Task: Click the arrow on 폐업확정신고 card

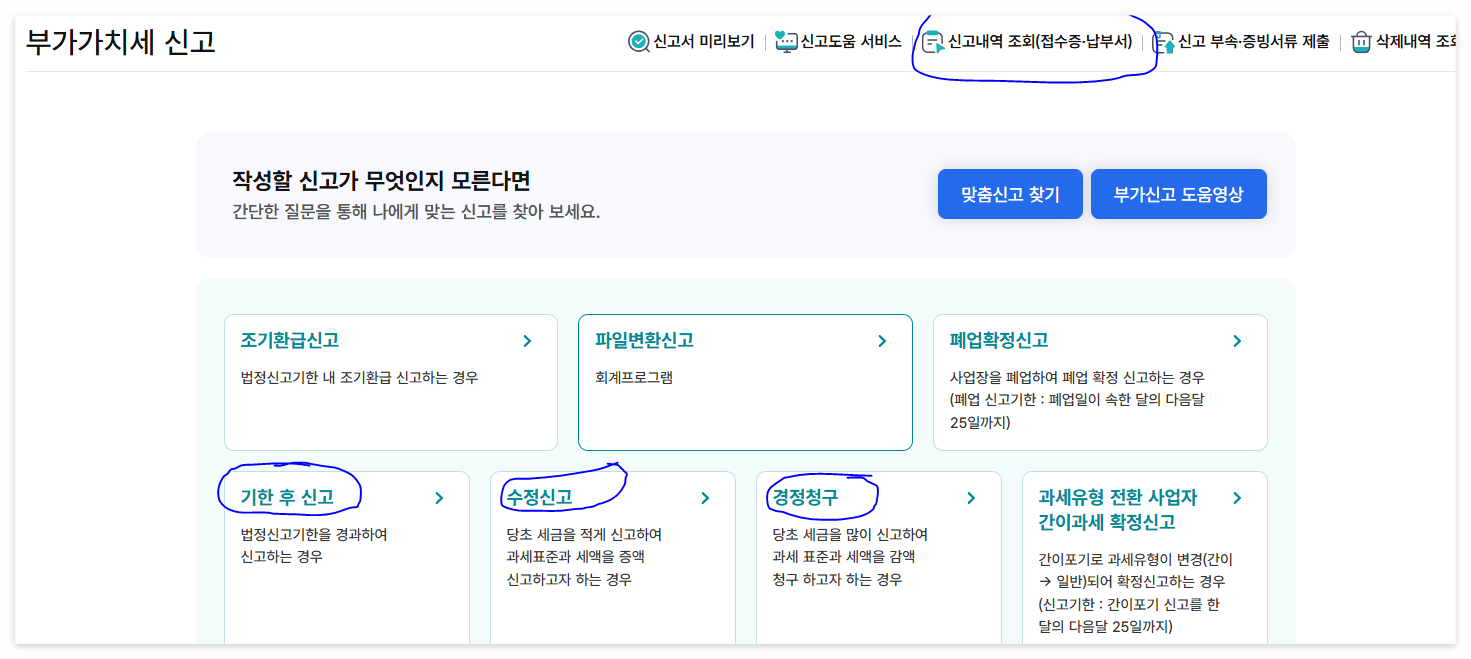Action: point(1237,341)
